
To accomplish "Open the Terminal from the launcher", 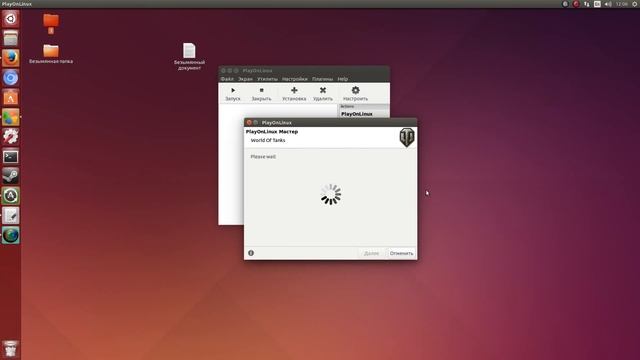I will pos(11,157).
